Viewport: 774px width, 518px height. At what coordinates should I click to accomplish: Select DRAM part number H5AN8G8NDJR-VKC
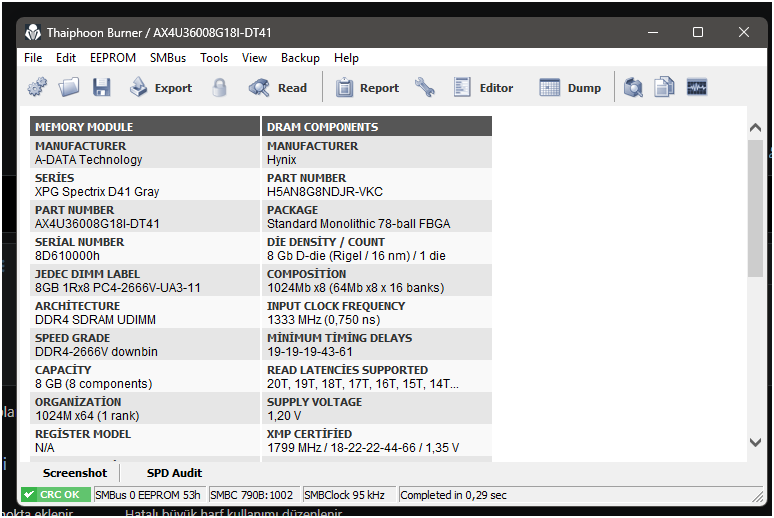tap(325, 192)
